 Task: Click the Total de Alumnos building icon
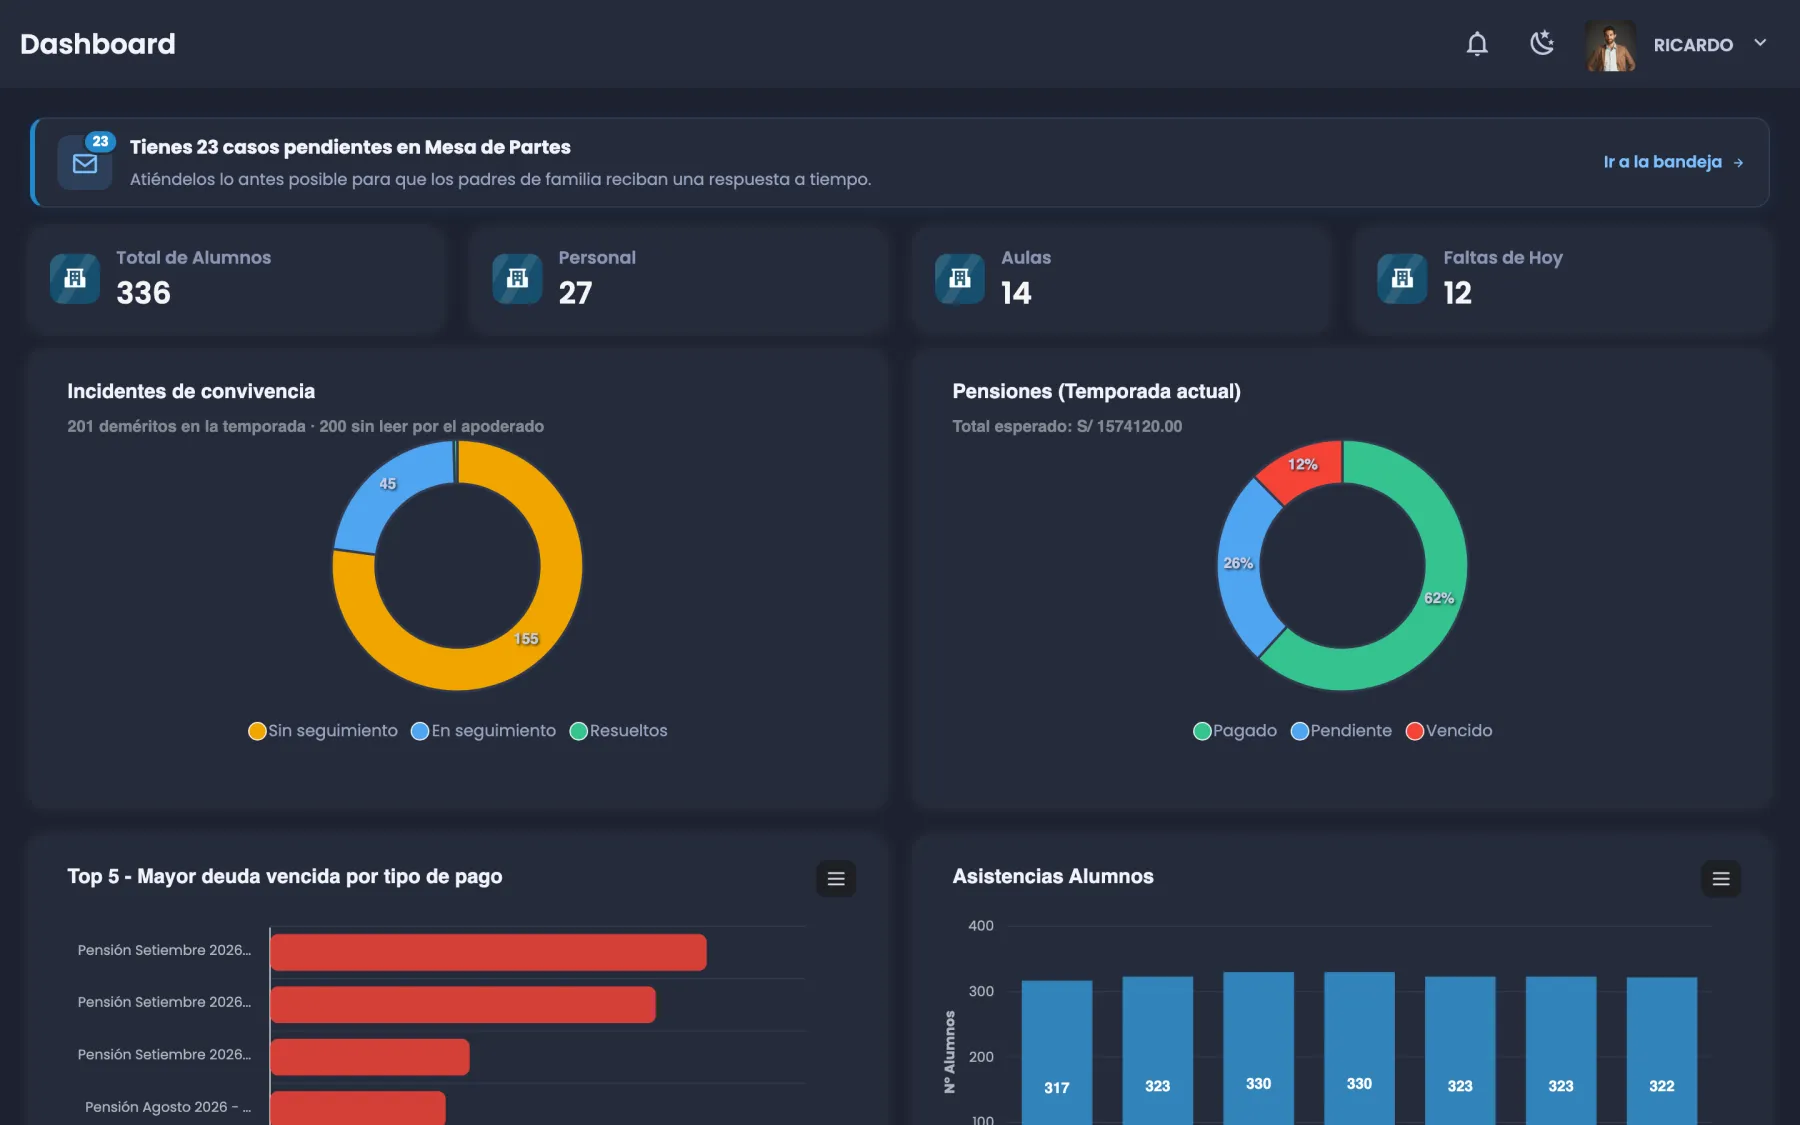point(75,278)
